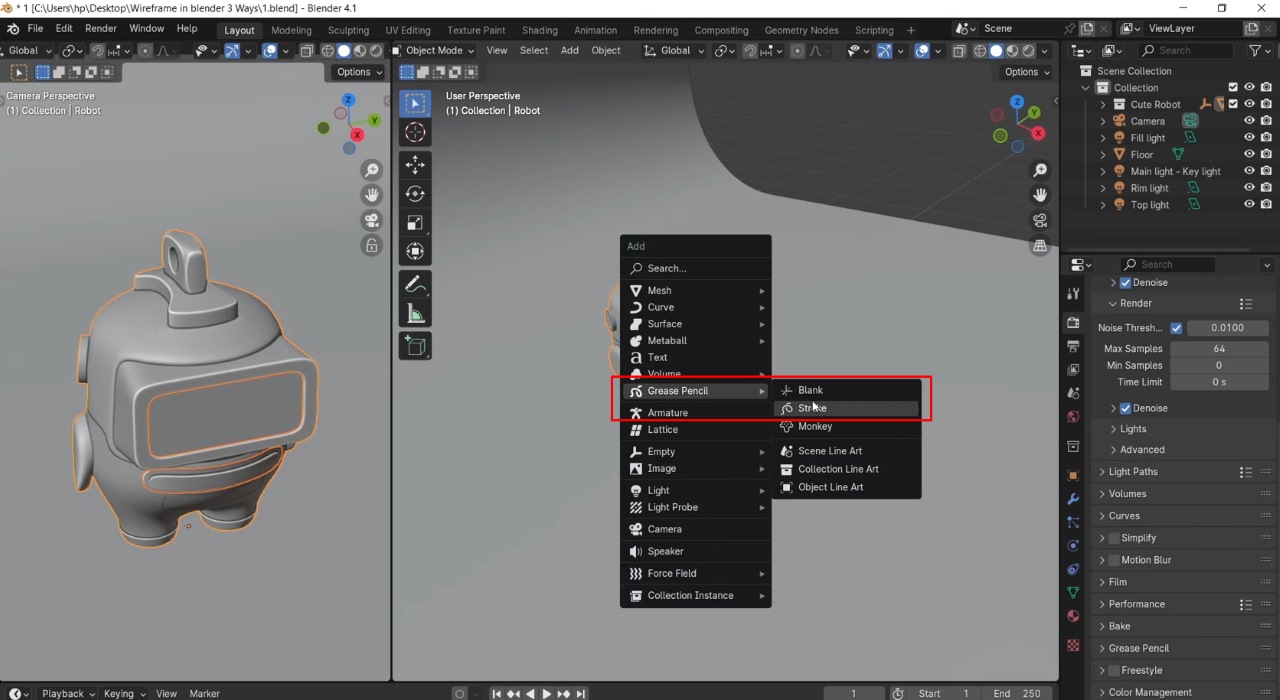Switch to the Shading workspace tab
The image size is (1280, 700).
pos(539,30)
